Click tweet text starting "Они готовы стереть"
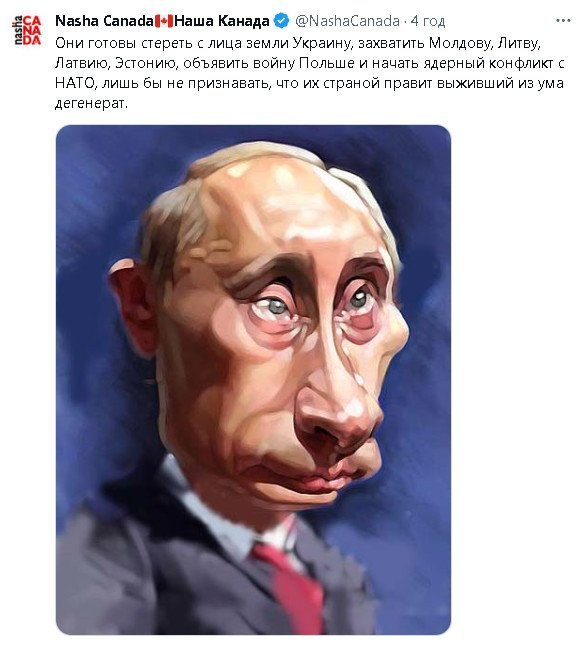The height and width of the screenshot is (645, 579). pos(309,73)
